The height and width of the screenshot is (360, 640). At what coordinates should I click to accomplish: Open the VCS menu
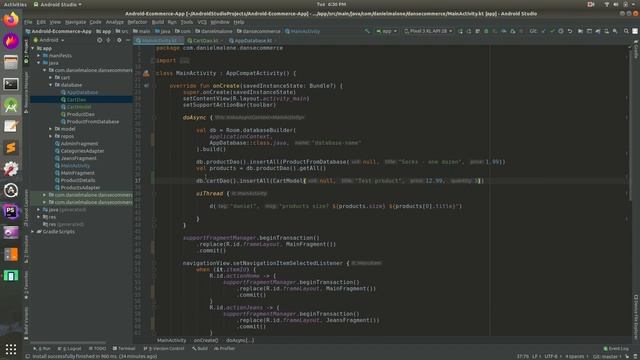point(202,22)
